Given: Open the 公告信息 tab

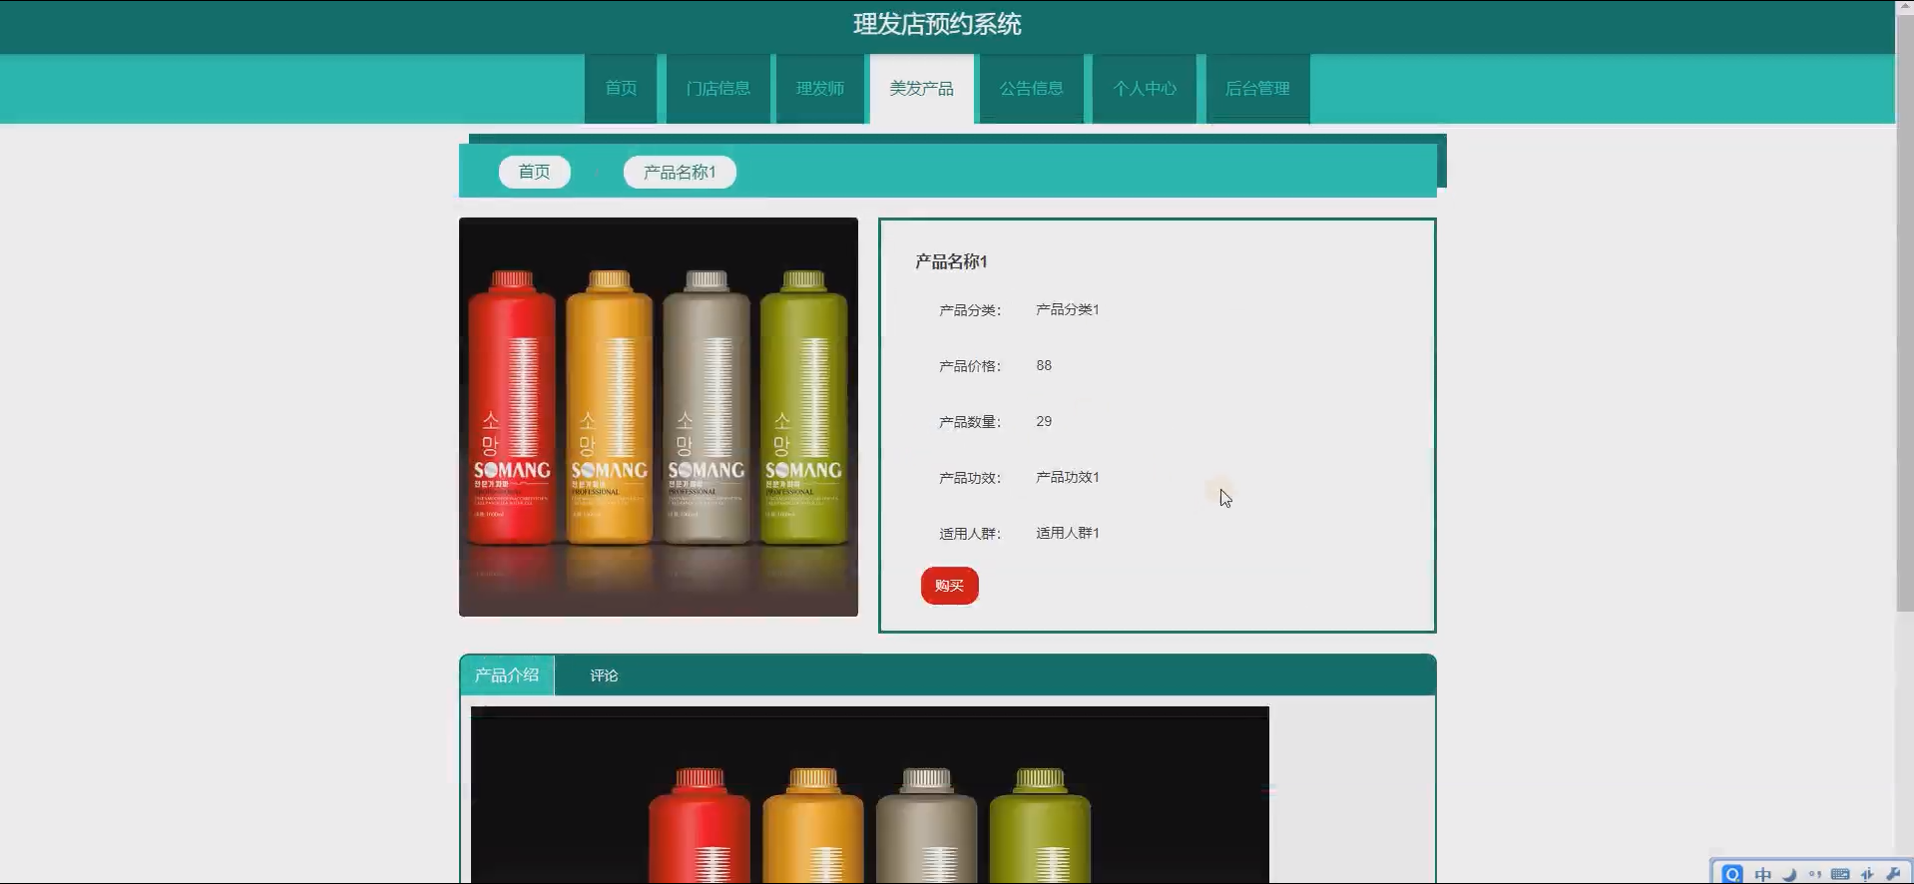Looking at the screenshot, I should click(1032, 88).
